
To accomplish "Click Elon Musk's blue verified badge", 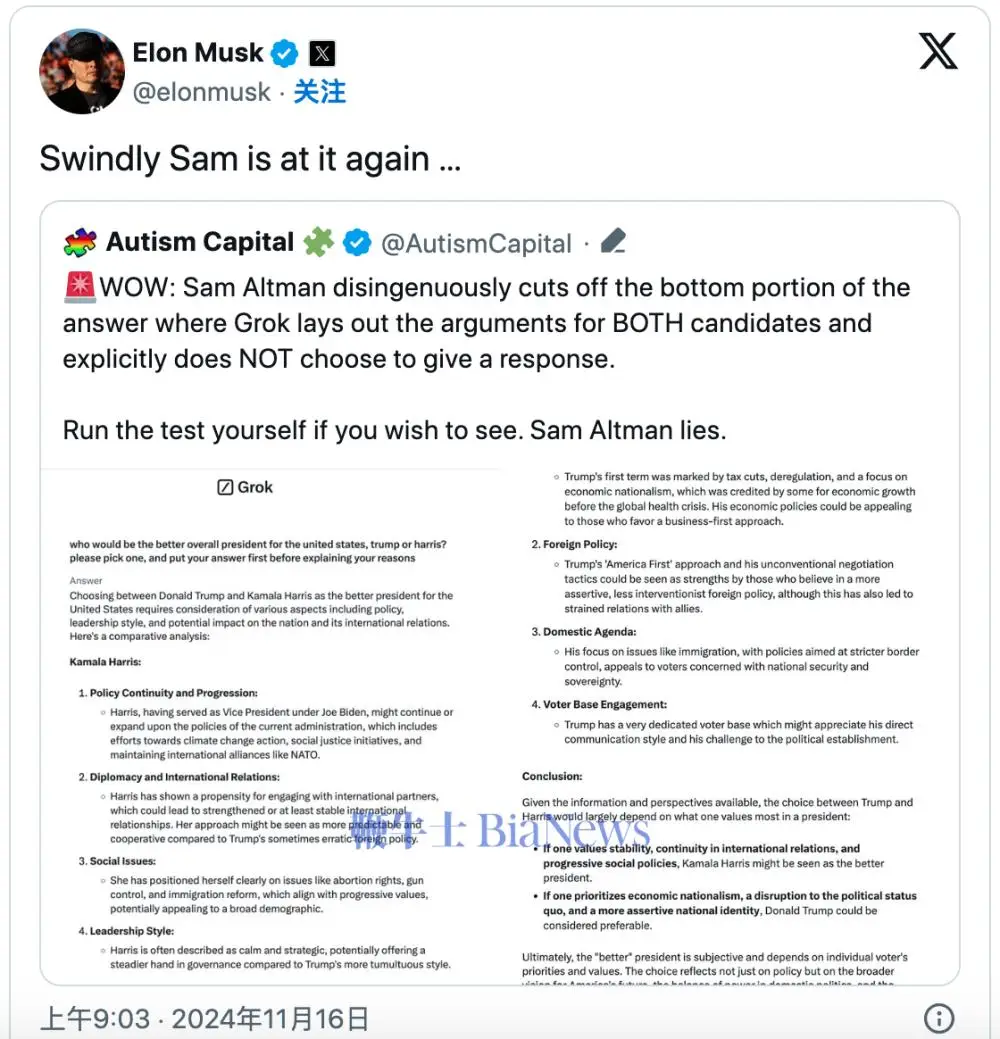I will [x=286, y=53].
